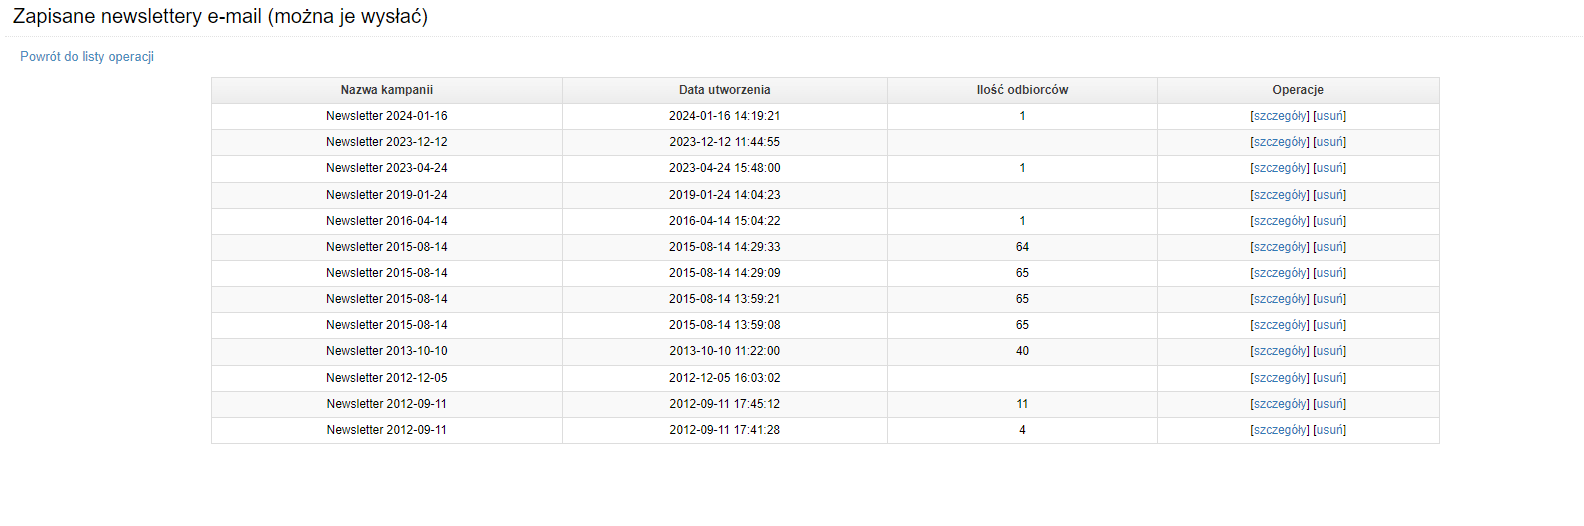1584x526 pixels.
Task: Open szczegóły for newsletter created 17:45:12
Action: click(x=1281, y=404)
